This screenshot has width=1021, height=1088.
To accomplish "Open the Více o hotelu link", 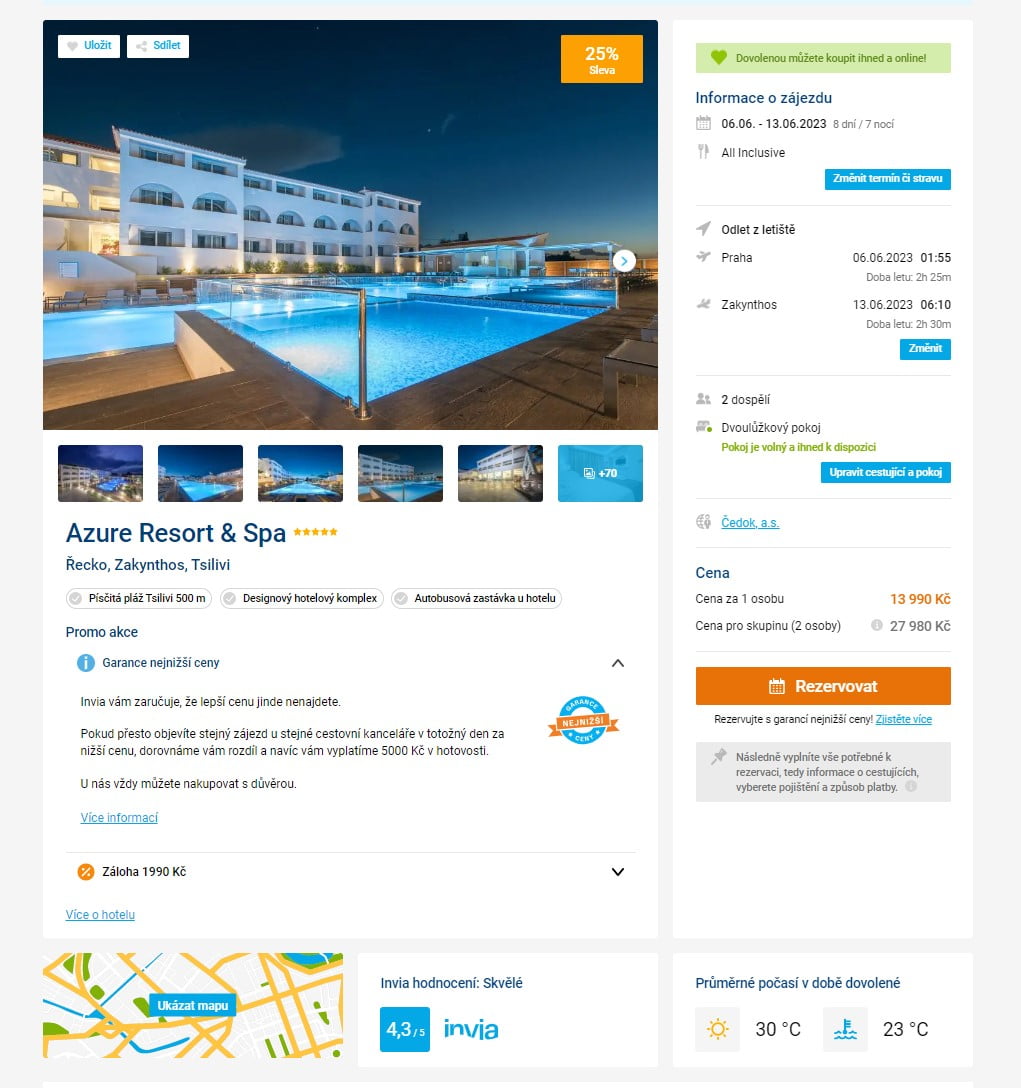I will click(100, 915).
